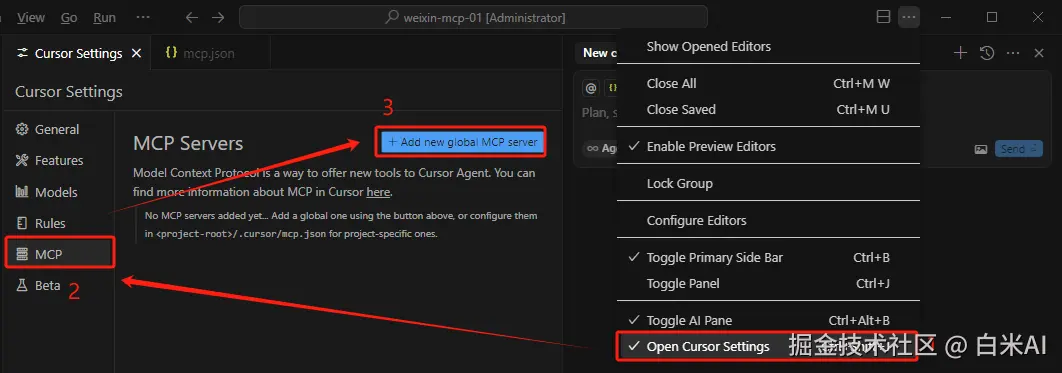
Task: Close the AI chat pane
Action: point(1039,53)
